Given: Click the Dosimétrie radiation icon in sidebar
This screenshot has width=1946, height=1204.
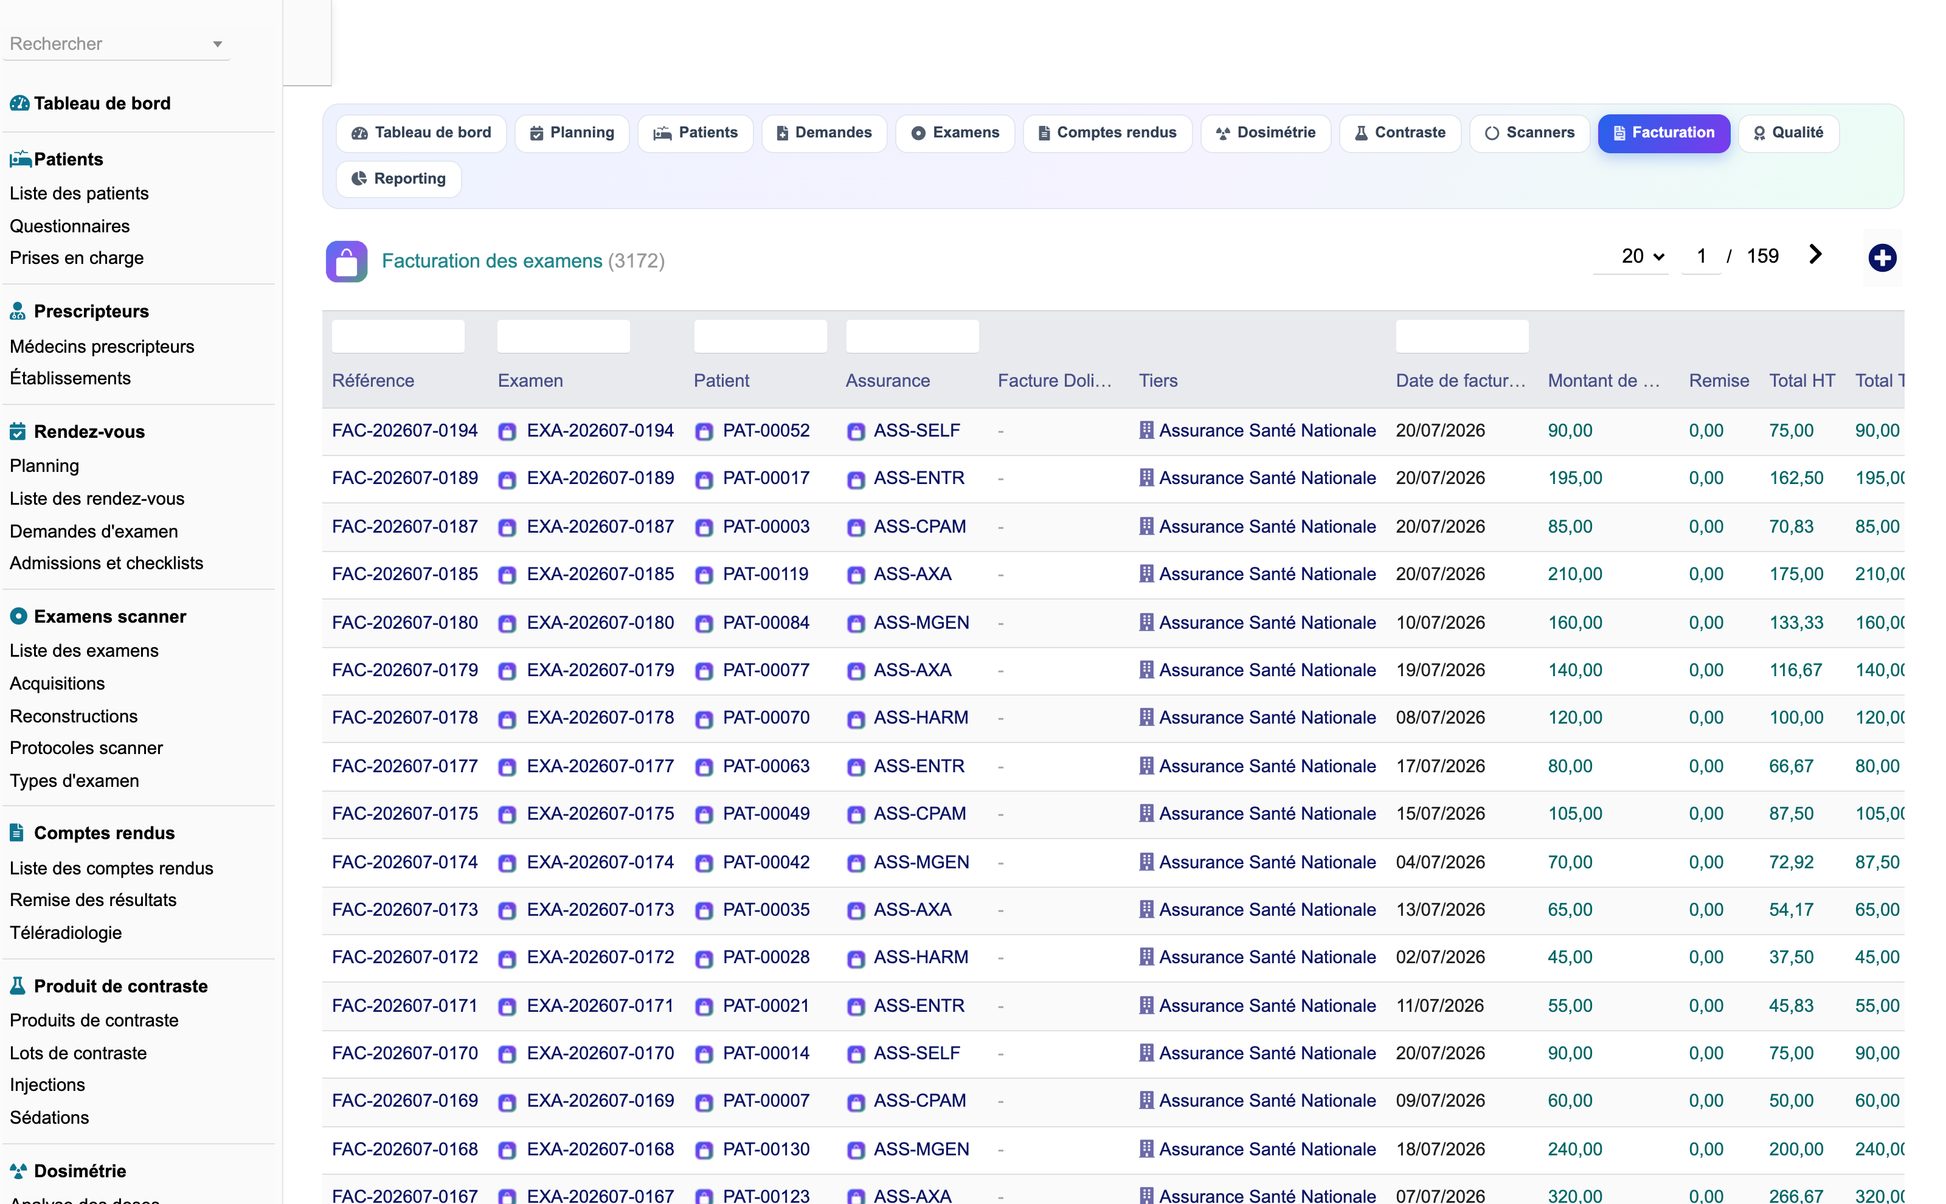Looking at the screenshot, I should (18, 1171).
